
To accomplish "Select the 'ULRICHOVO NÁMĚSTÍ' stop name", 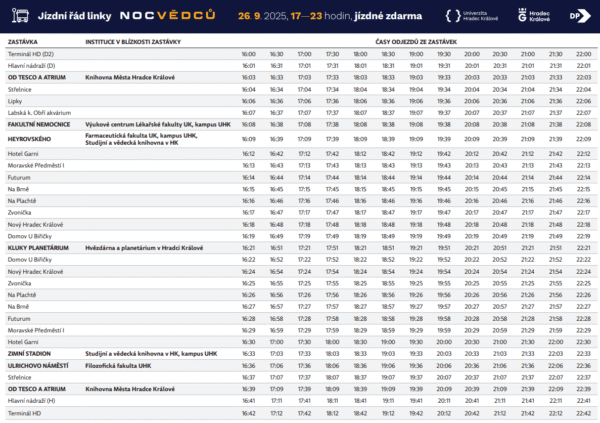I will point(38,366).
